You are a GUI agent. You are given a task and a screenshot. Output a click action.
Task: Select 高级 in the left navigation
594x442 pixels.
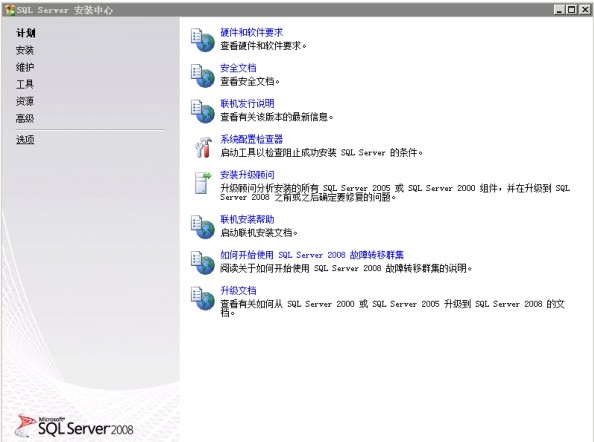coord(25,118)
